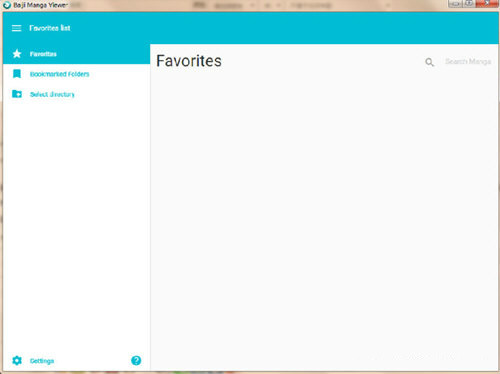Open the Bookmarked Folders menu item
The width and height of the screenshot is (500, 374).
[x=76, y=74]
